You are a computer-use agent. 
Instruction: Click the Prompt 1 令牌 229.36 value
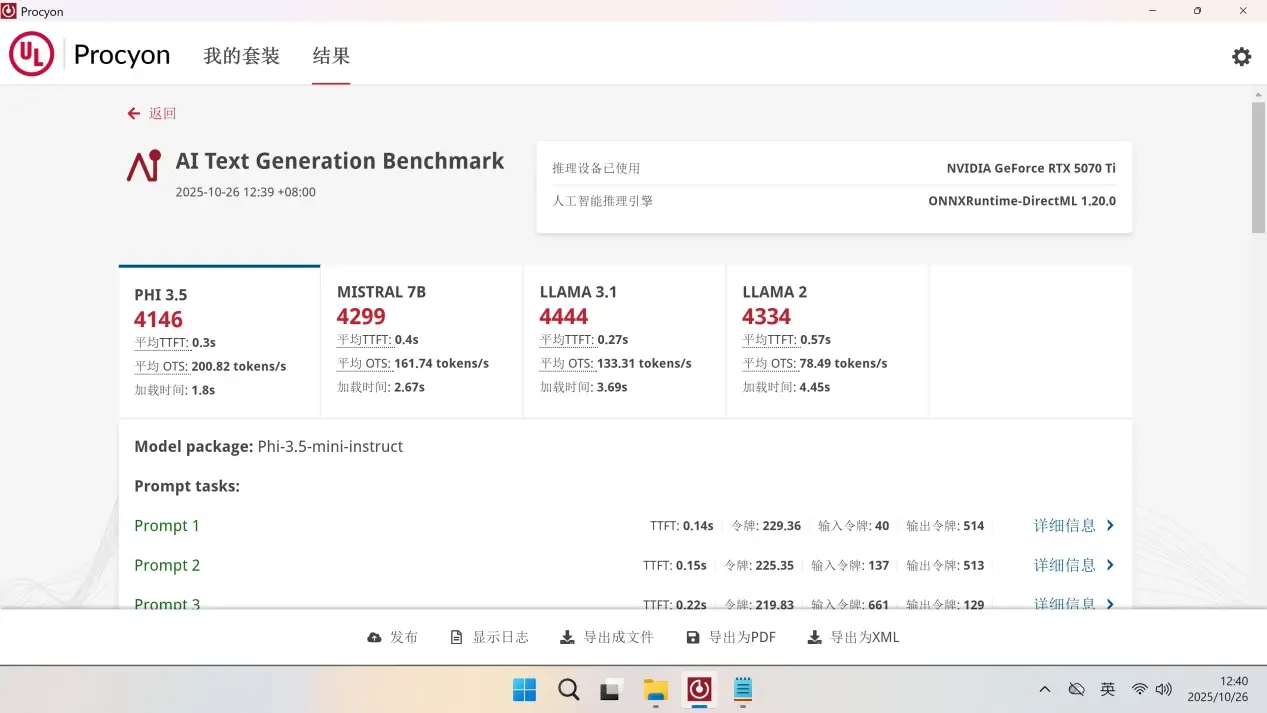[x=781, y=525]
